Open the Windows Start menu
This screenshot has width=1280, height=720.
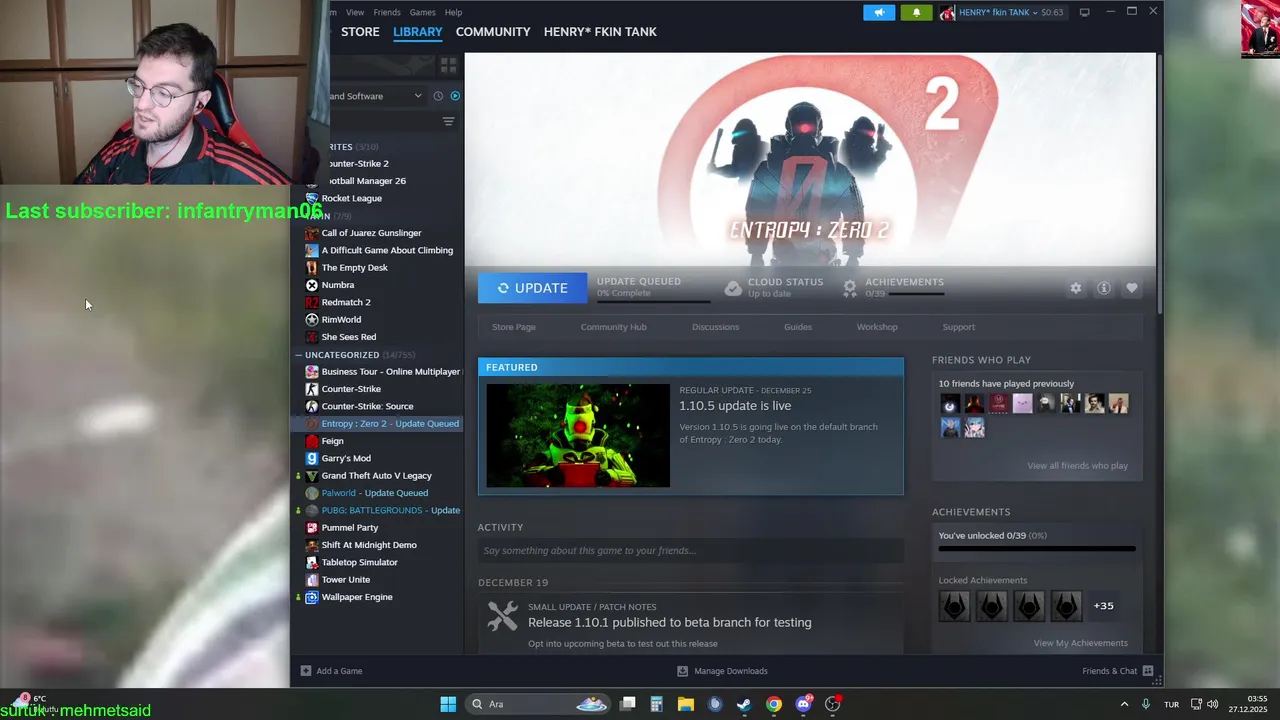click(x=448, y=704)
